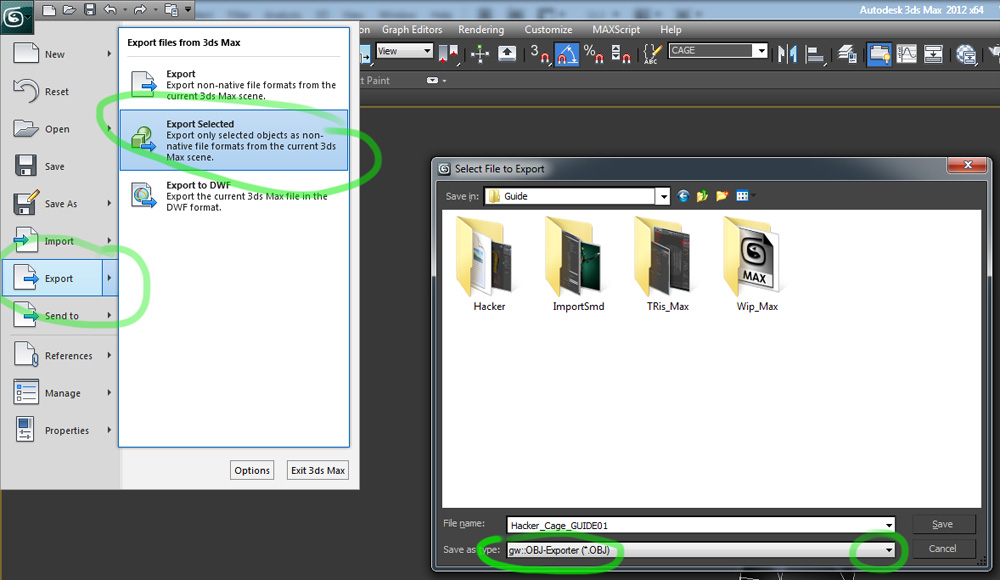1000x580 pixels.
Task: Open Schematic View icon in toolbar
Action: pyautogui.click(x=933, y=54)
